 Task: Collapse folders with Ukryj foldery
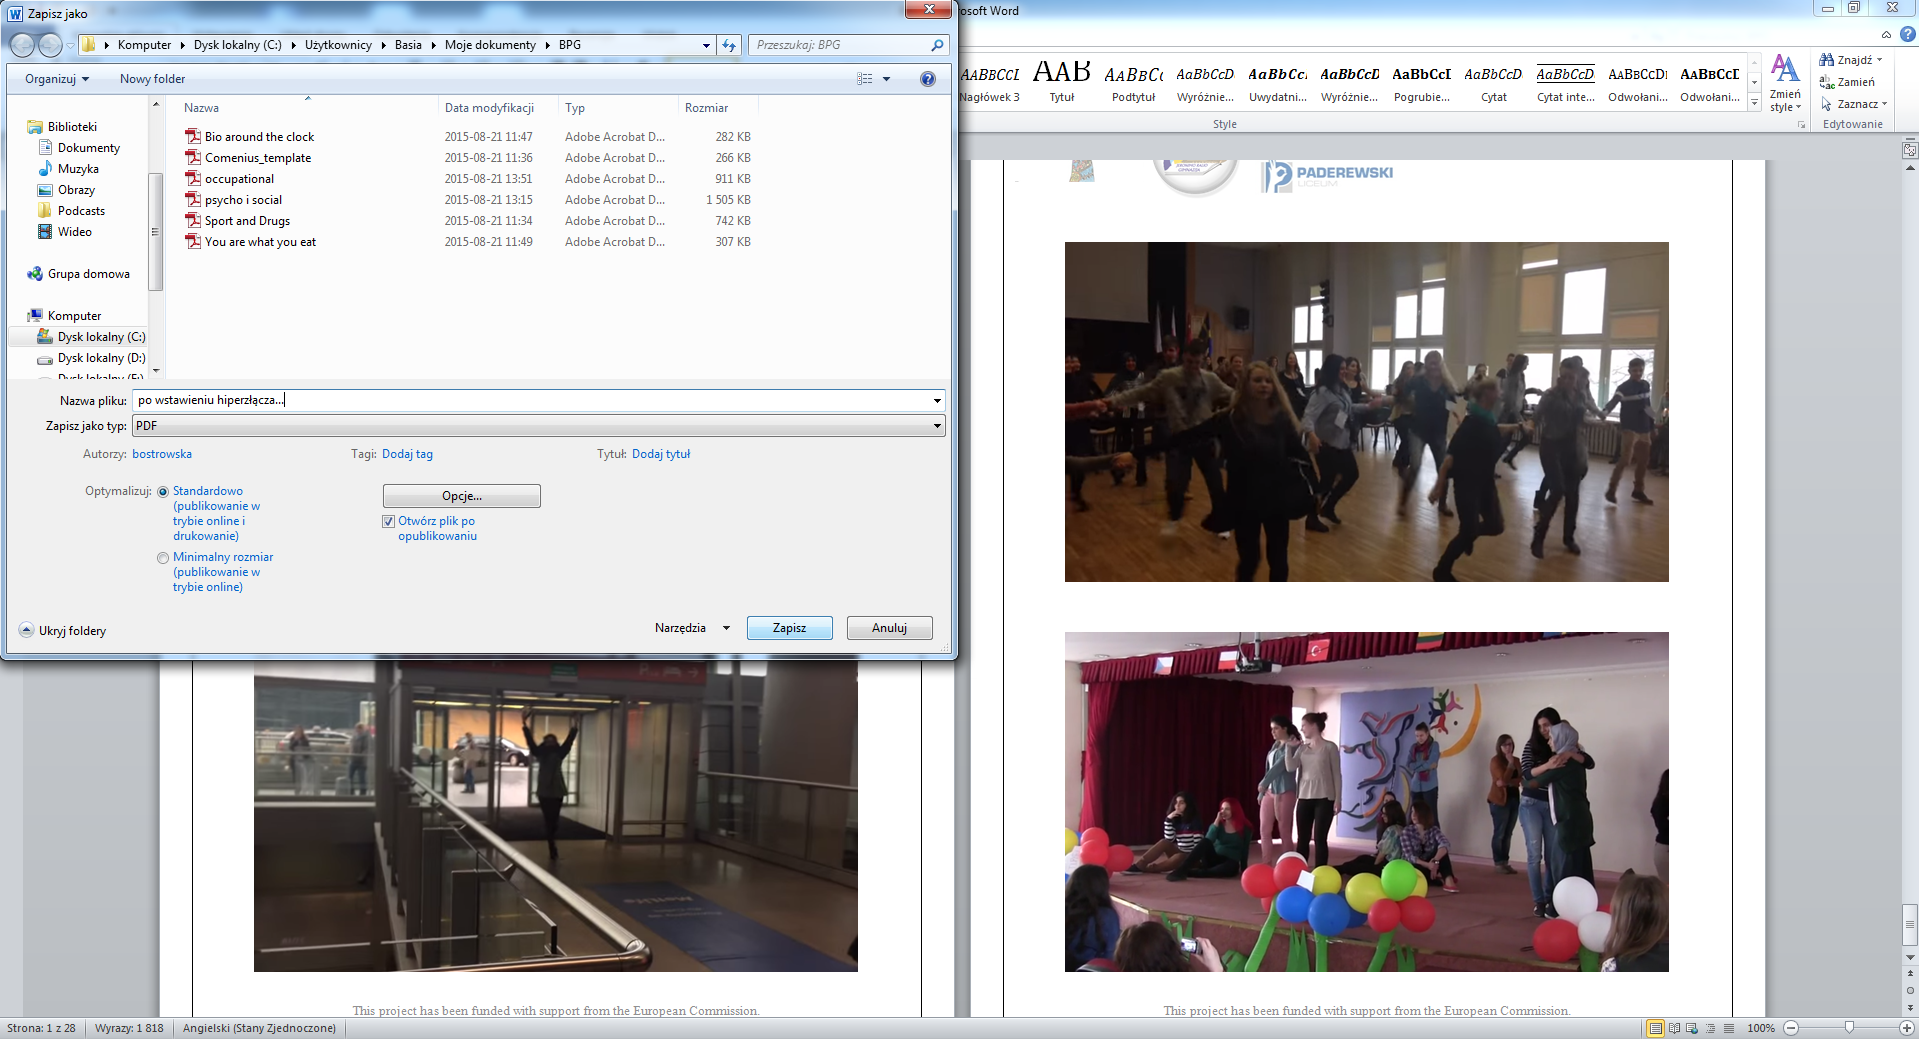pos(63,631)
